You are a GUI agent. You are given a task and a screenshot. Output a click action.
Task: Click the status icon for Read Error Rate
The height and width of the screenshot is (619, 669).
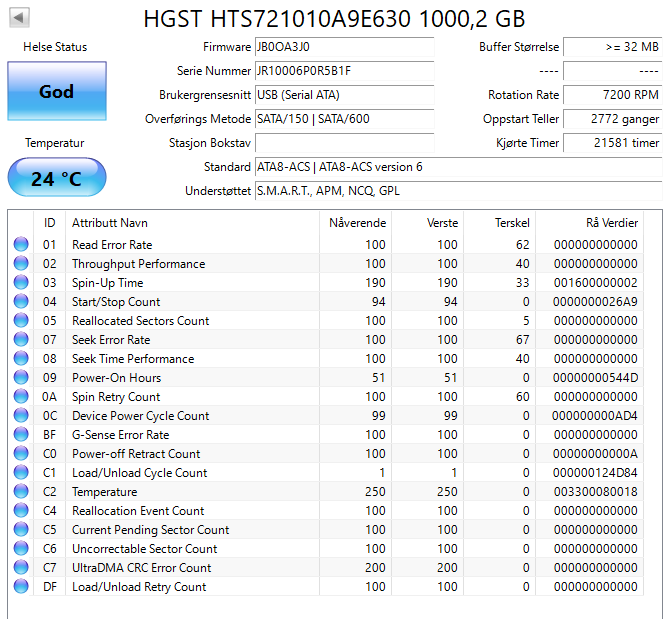[x=21, y=245]
